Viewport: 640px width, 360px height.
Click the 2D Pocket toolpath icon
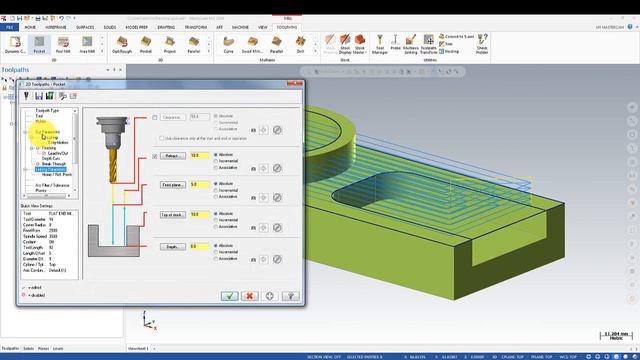click(x=39, y=44)
